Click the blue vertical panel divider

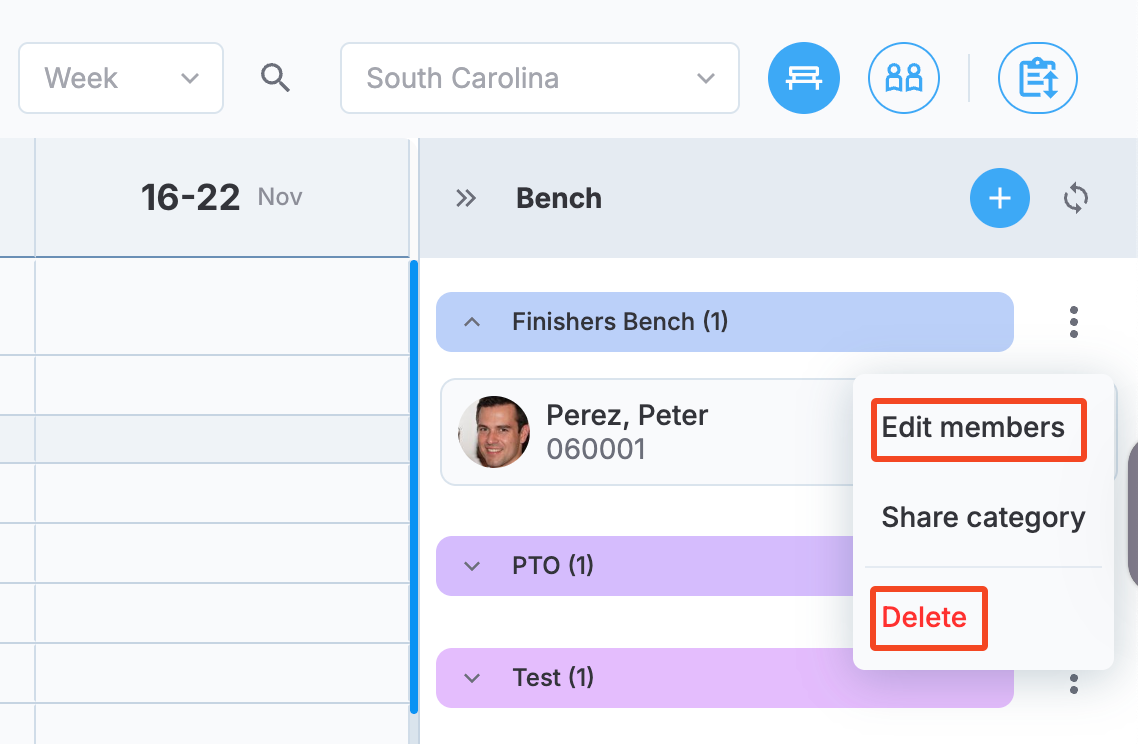click(x=414, y=486)
